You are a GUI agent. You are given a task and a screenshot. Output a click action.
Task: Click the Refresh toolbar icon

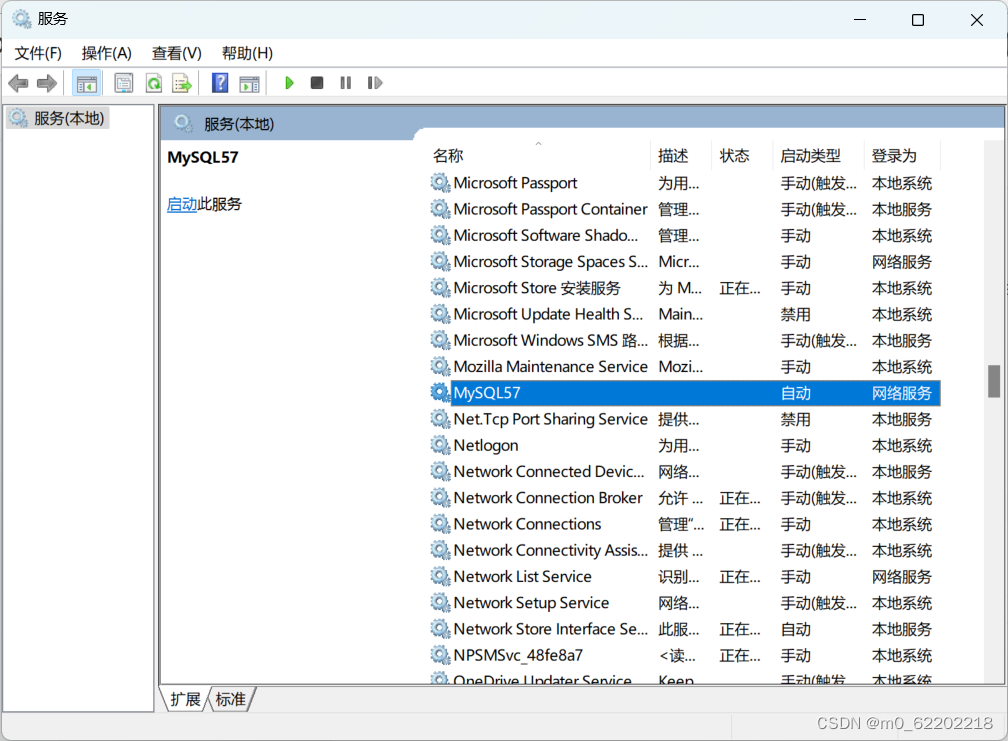tap(154, 83)
